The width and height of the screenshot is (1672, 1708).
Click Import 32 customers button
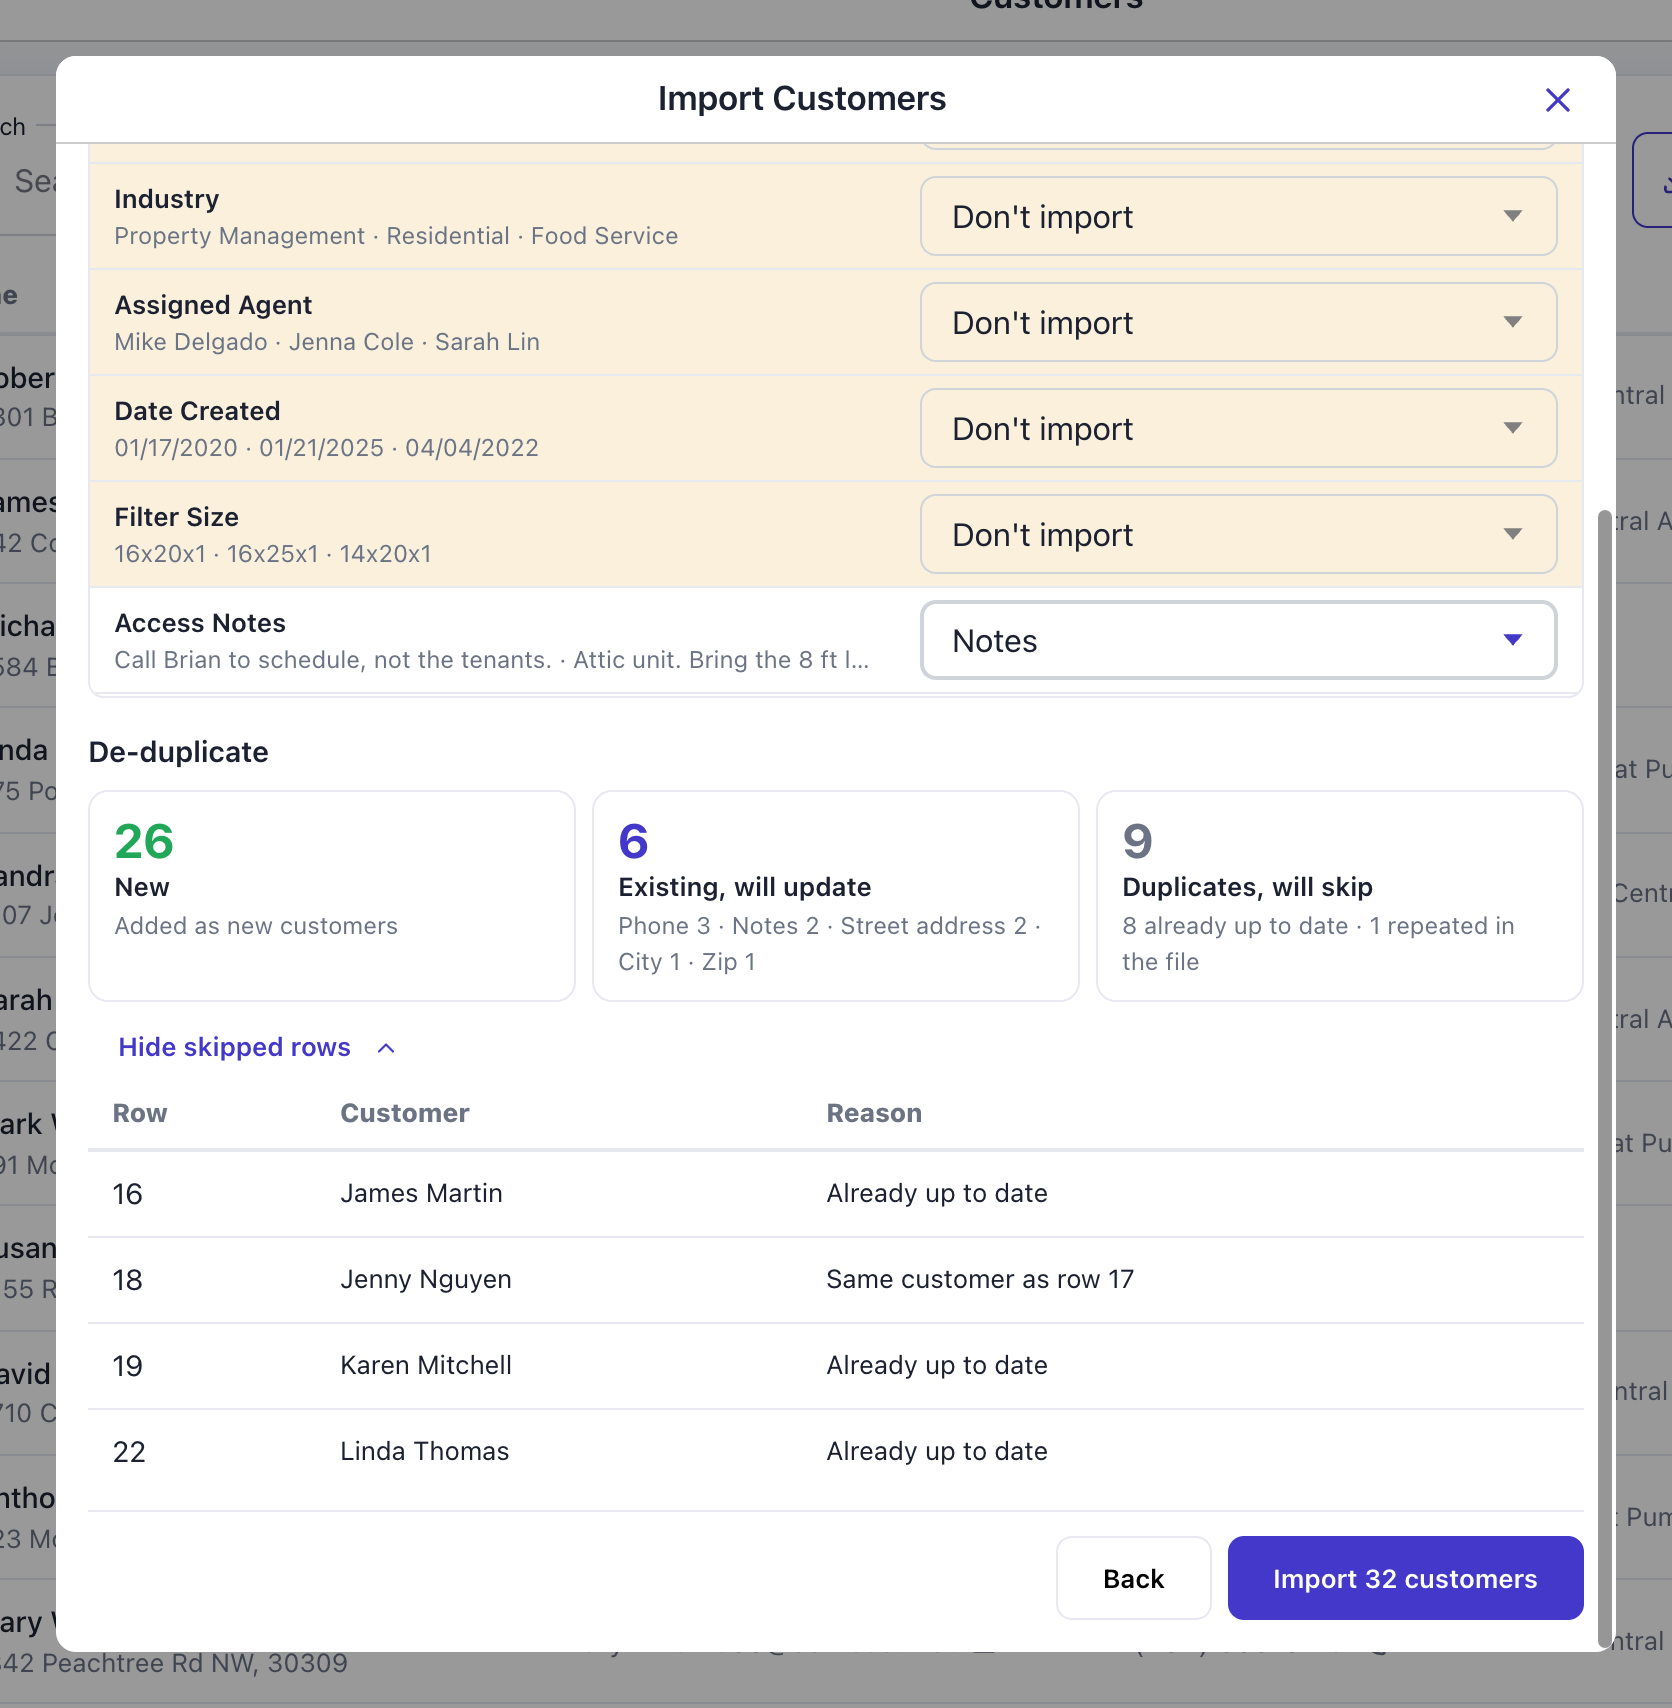click(1405, 1578)
